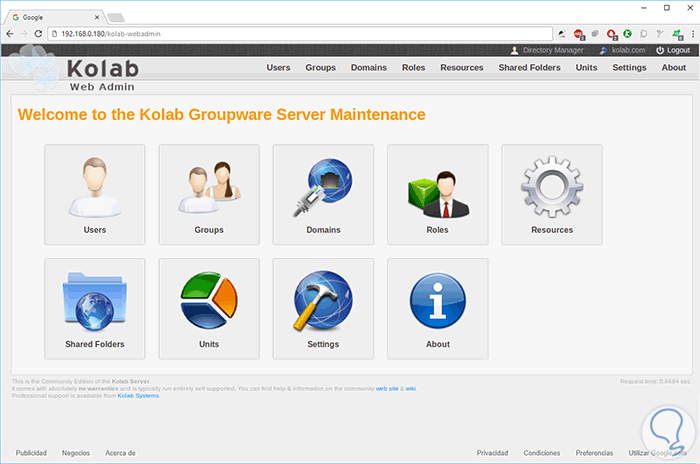This screenshot has width=700, height=464.
Task: Click the Logout button
Action: point(673,50)
